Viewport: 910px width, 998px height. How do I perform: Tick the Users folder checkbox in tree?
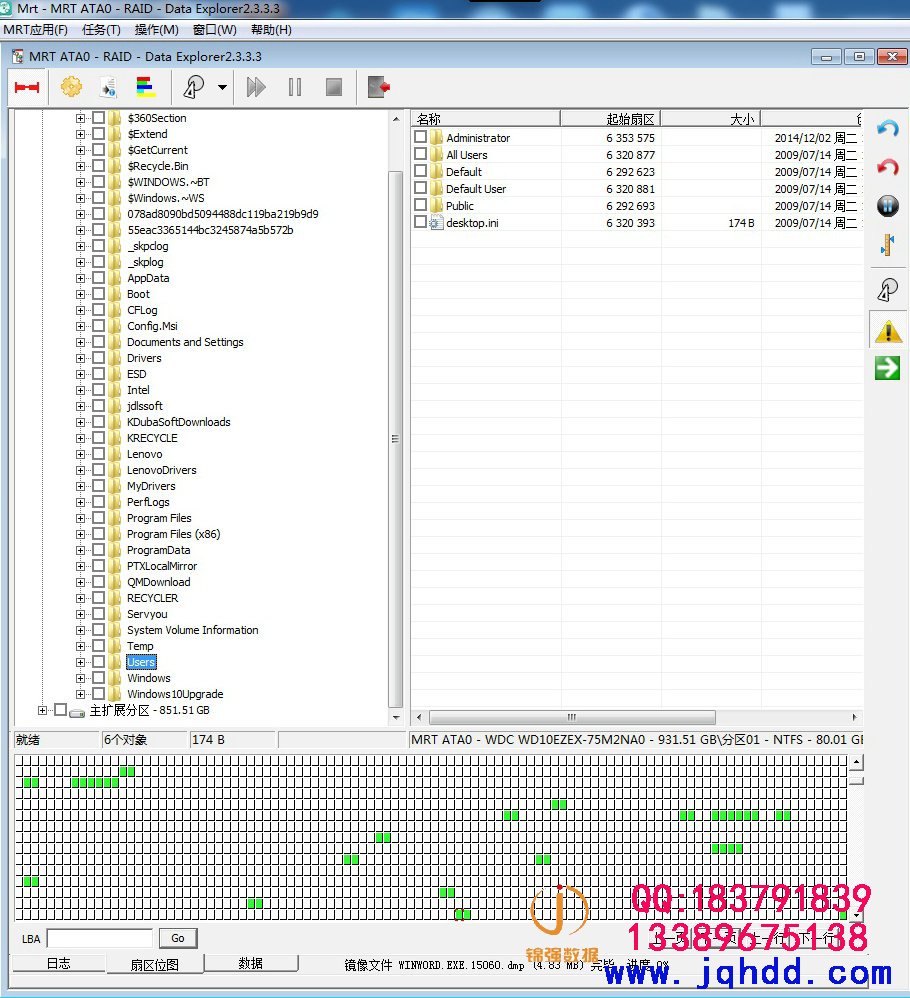[99, 662]
